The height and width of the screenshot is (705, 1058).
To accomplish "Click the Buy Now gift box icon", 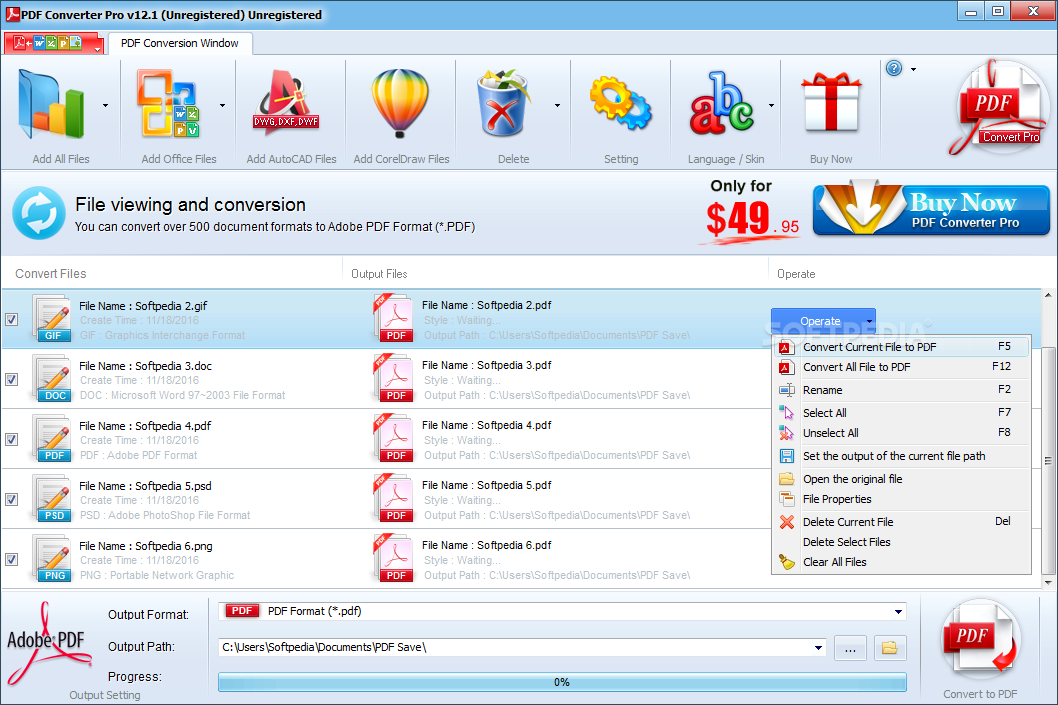I will [x=831, y=103].
